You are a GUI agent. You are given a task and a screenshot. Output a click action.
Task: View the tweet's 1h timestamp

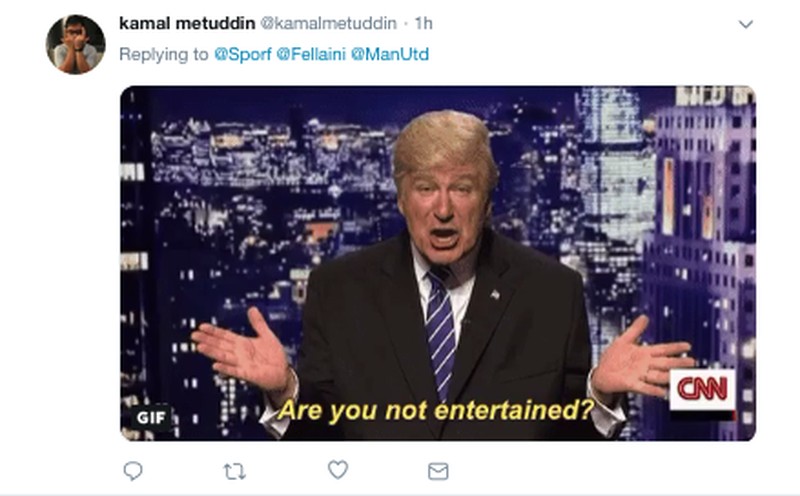point(423,23)
